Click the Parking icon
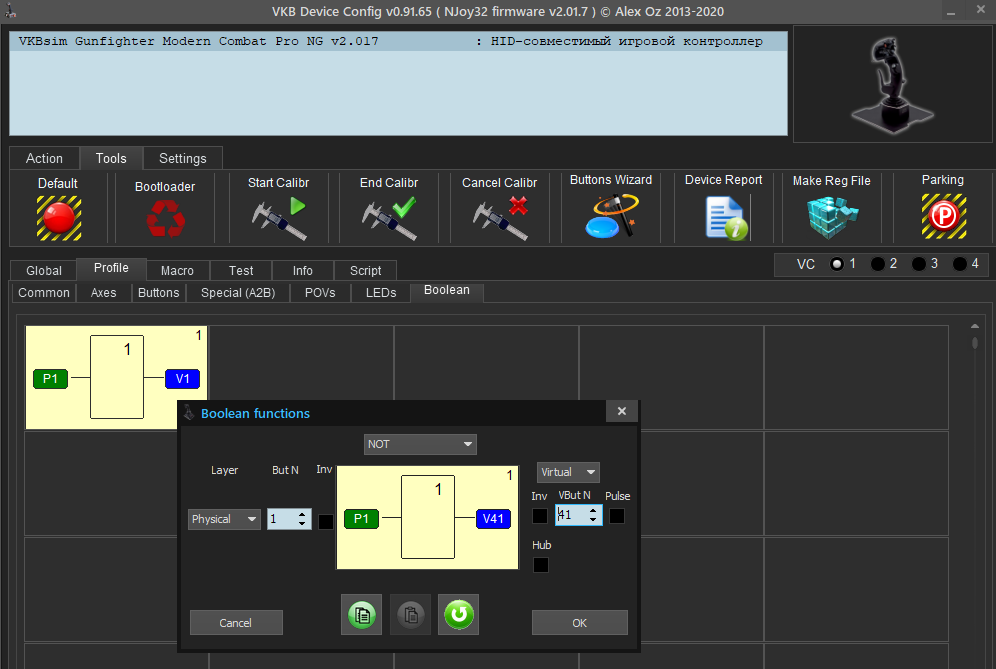This screenshot has width=996, height=669. point(944,217)
